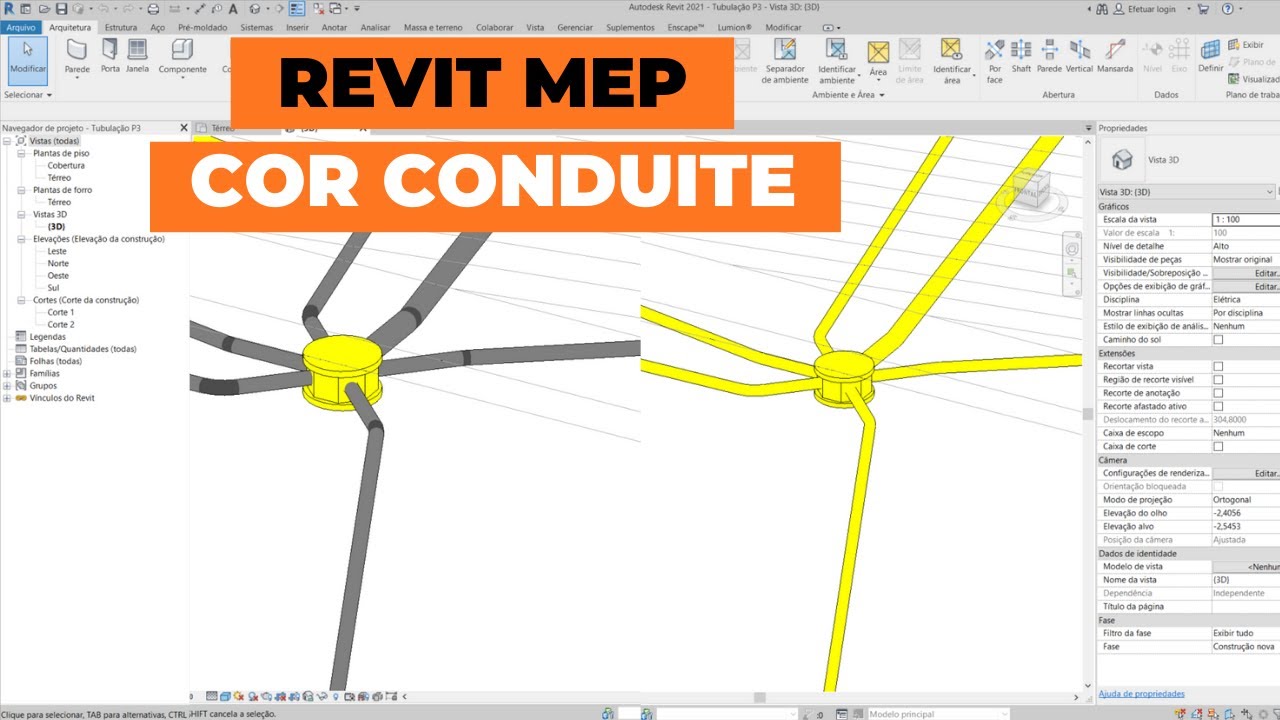Image resolution: width=1280 pixels, height=720 pixels.
Task: Select the Shaft opening tool
Action: pos(1021,56)
